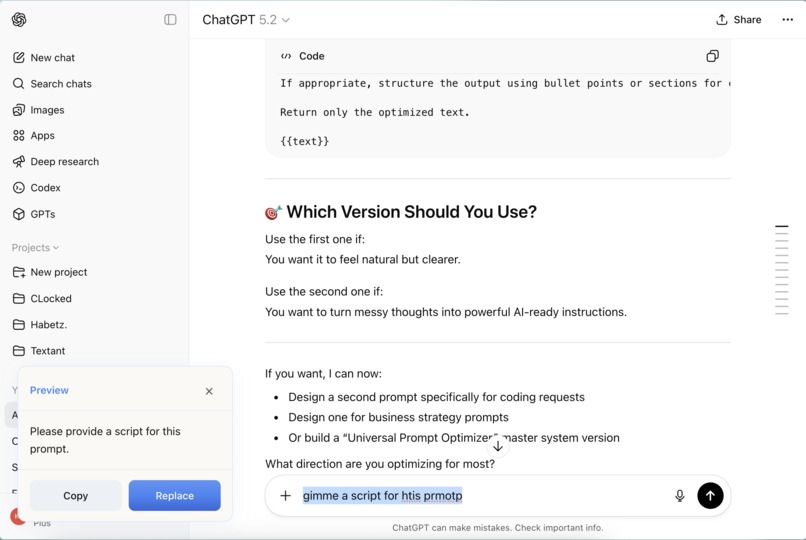
Task: Collapse the sidebar with the panel icon
Action: (x=170, y=20)
